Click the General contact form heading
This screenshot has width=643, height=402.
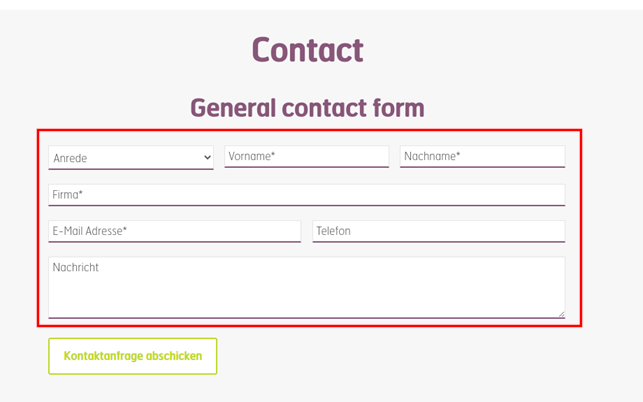click(307, 107)
